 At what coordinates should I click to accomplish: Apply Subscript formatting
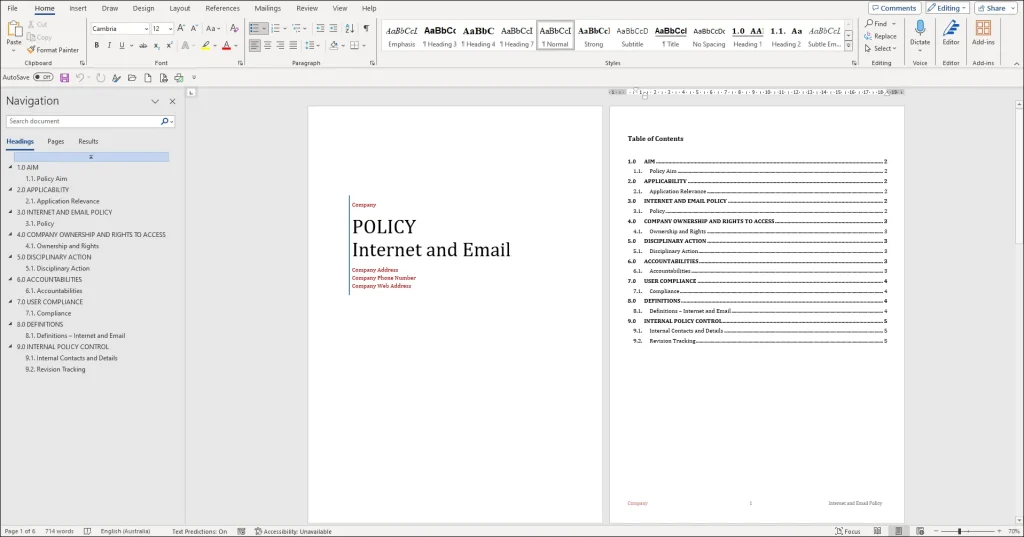pos(156,46)
